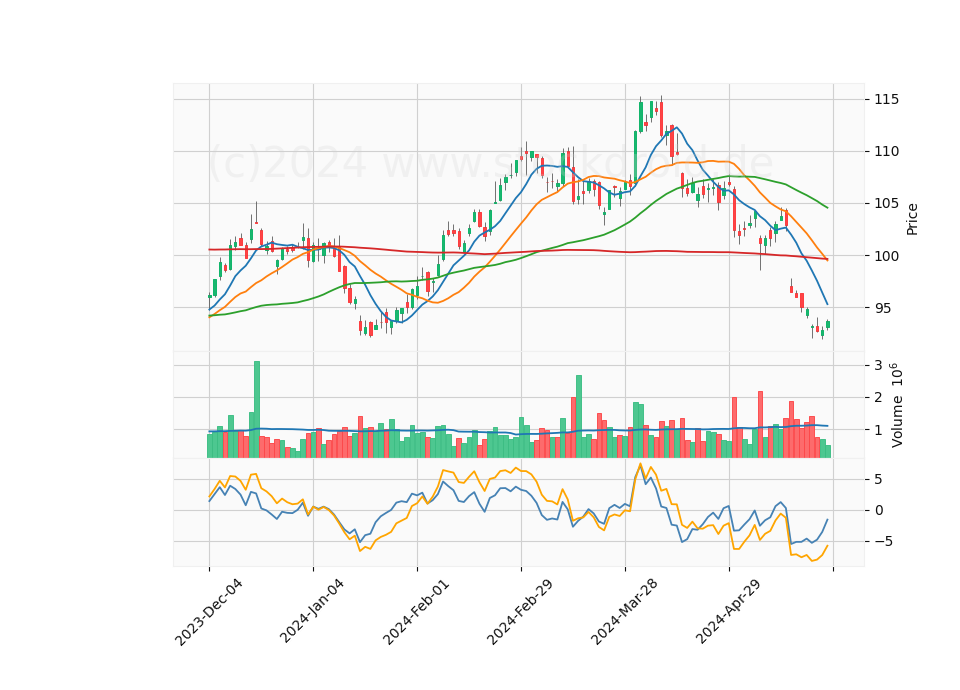Click the 115 price axis label
The height and width of the screenshot is (690, 960).
[x=887, y=99]
